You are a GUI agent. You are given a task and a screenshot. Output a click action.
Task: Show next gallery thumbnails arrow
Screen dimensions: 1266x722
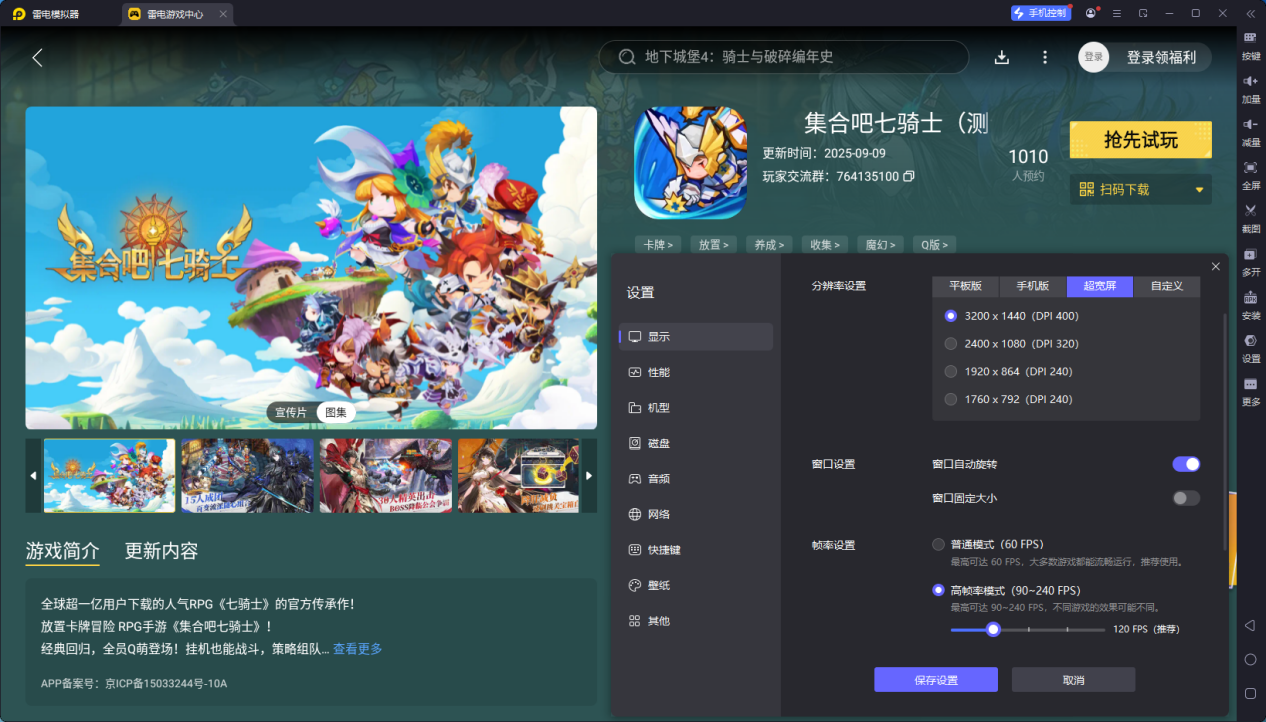(589, 475)
